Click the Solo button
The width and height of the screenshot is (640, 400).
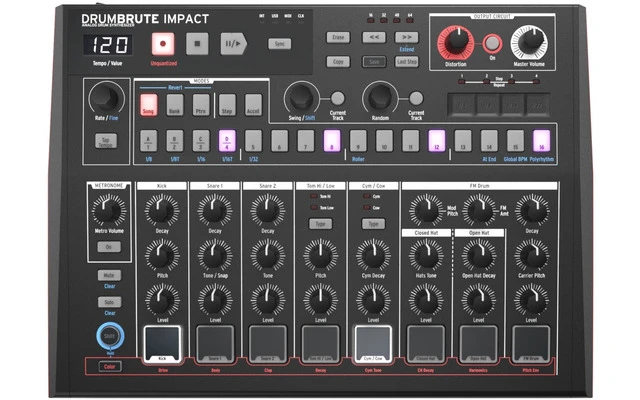pyautogui.click(x=109, y=302)
